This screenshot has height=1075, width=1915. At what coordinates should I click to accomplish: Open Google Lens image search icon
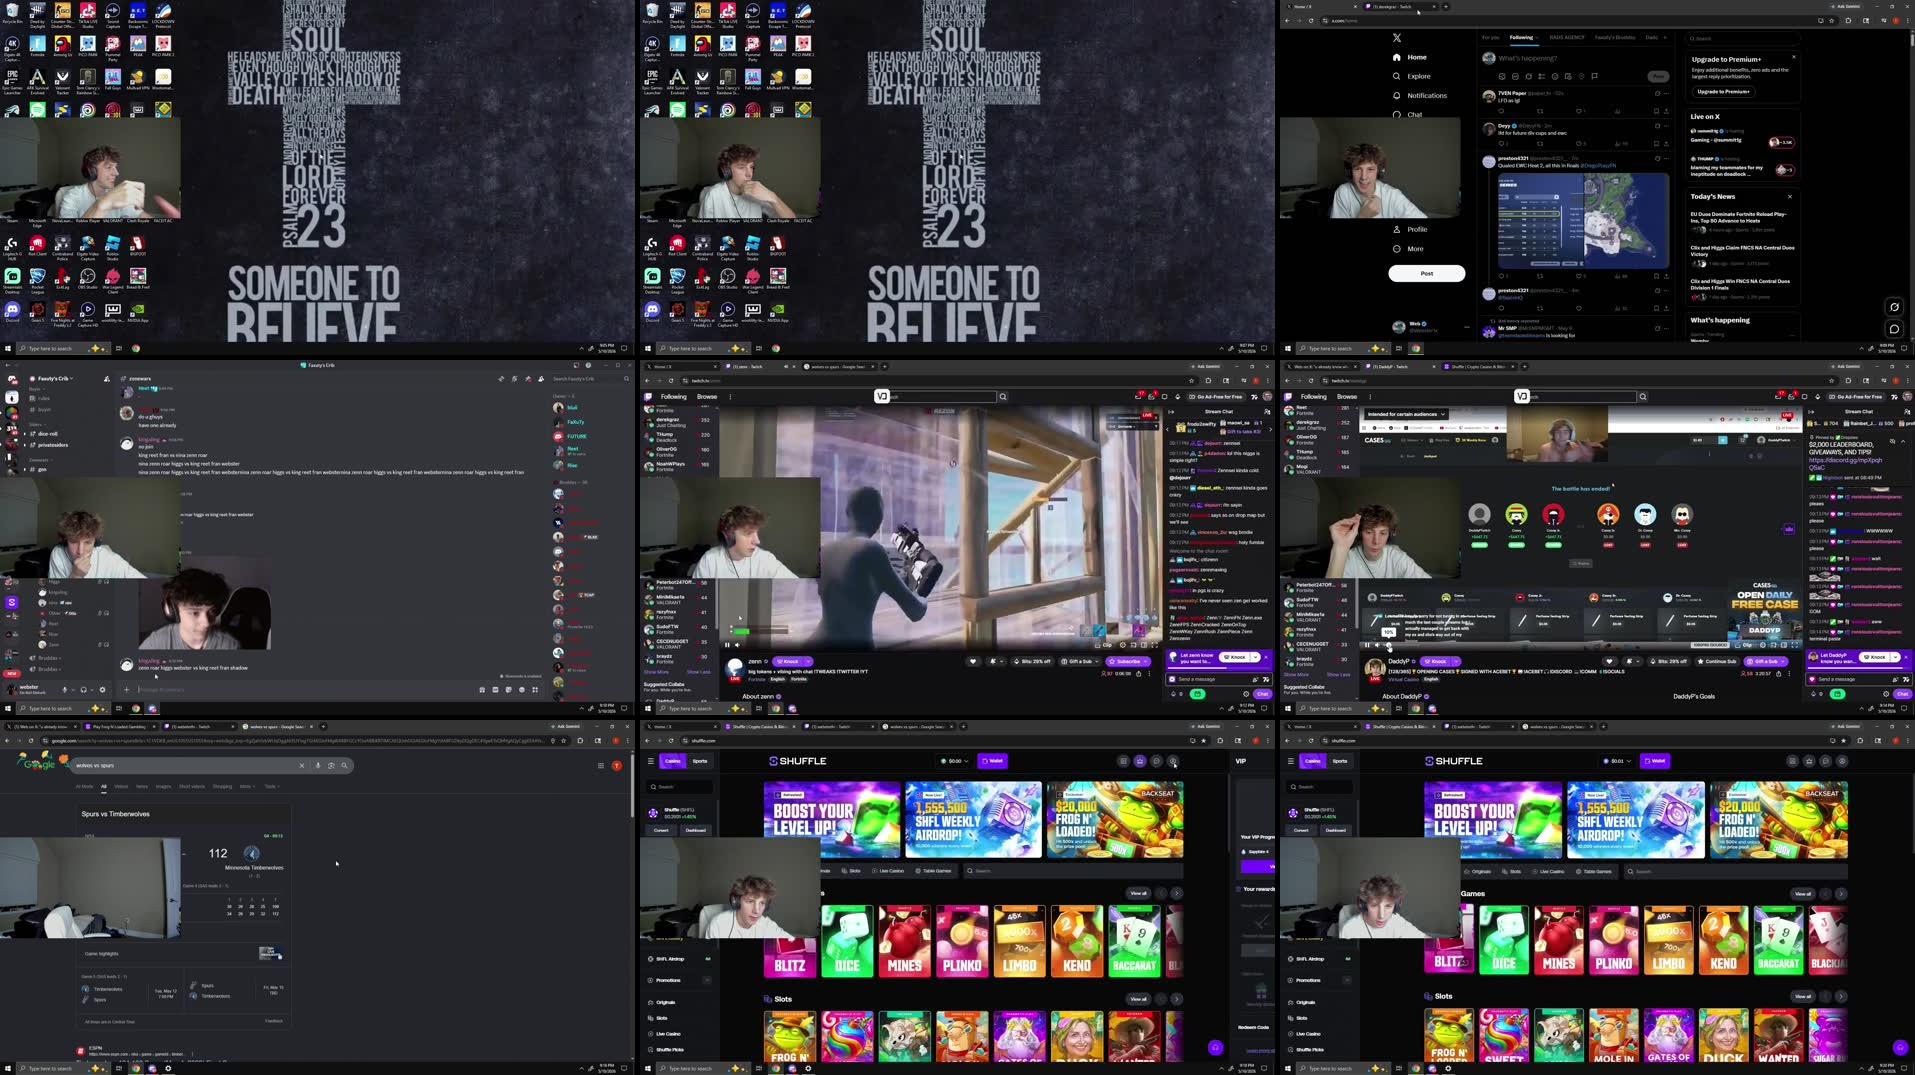tap(331, 765)
